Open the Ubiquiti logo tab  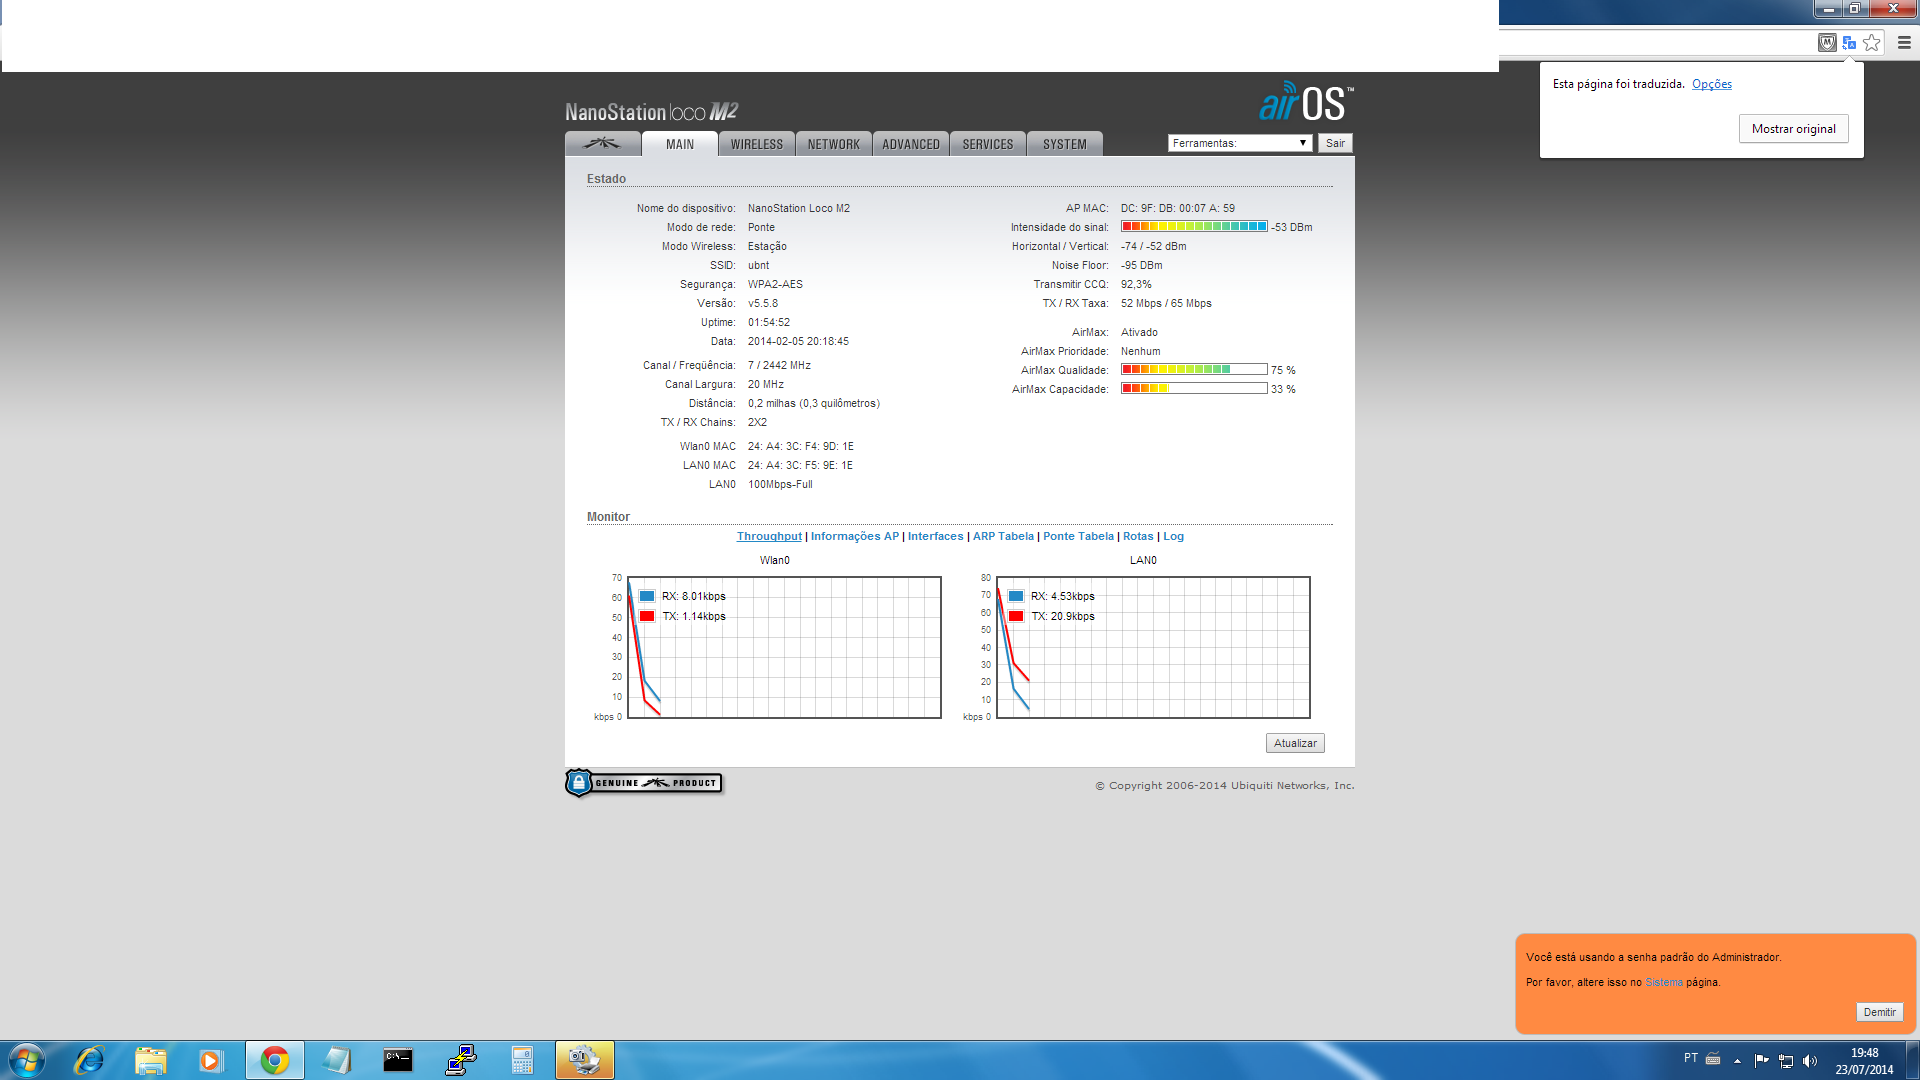(602, 144)
